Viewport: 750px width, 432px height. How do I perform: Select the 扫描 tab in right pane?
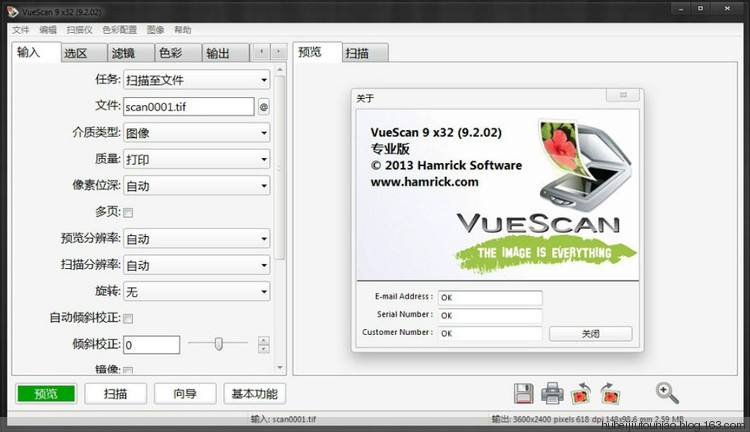click(x=365, y=53)
